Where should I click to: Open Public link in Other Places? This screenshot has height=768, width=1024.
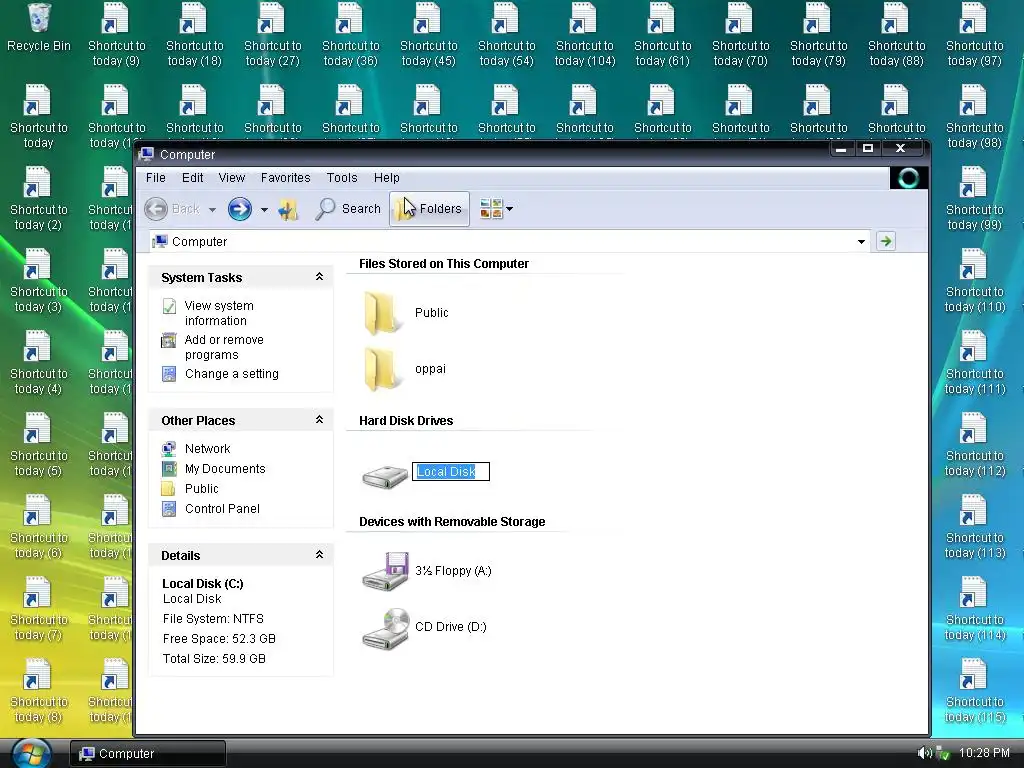click(x=202, y=488)
